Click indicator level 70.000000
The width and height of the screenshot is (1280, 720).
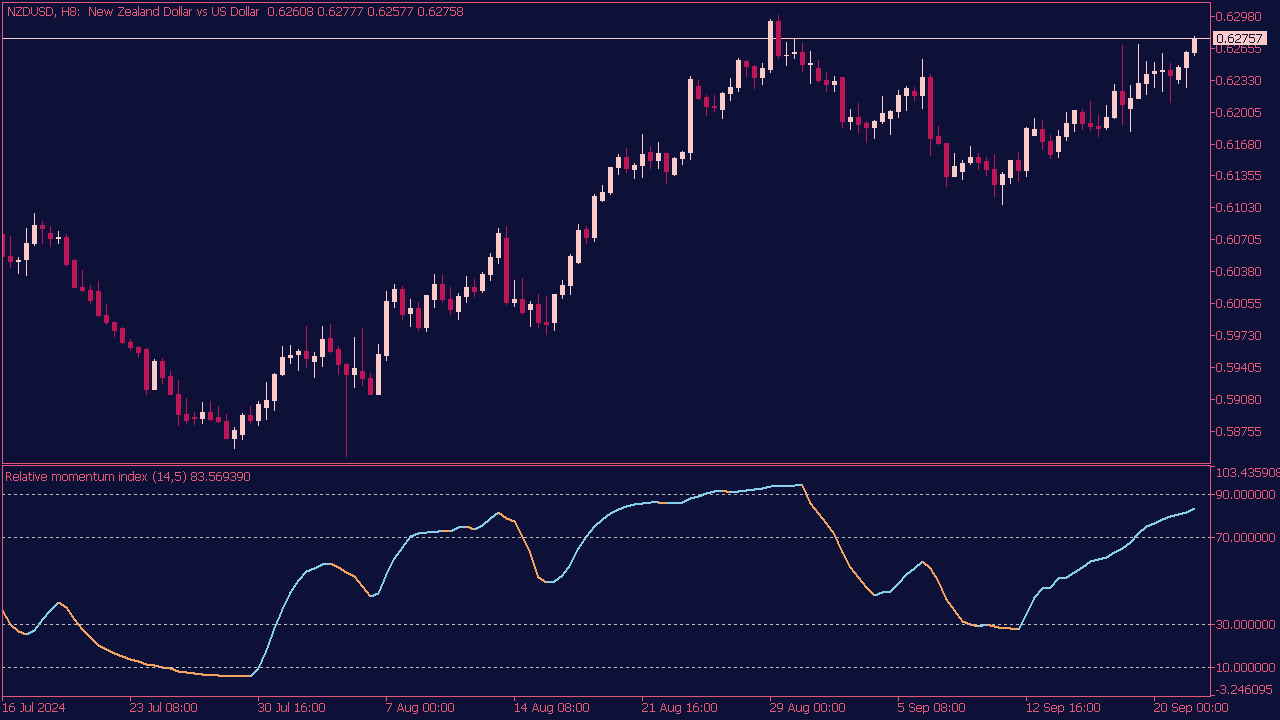[x=1245, y=538]
